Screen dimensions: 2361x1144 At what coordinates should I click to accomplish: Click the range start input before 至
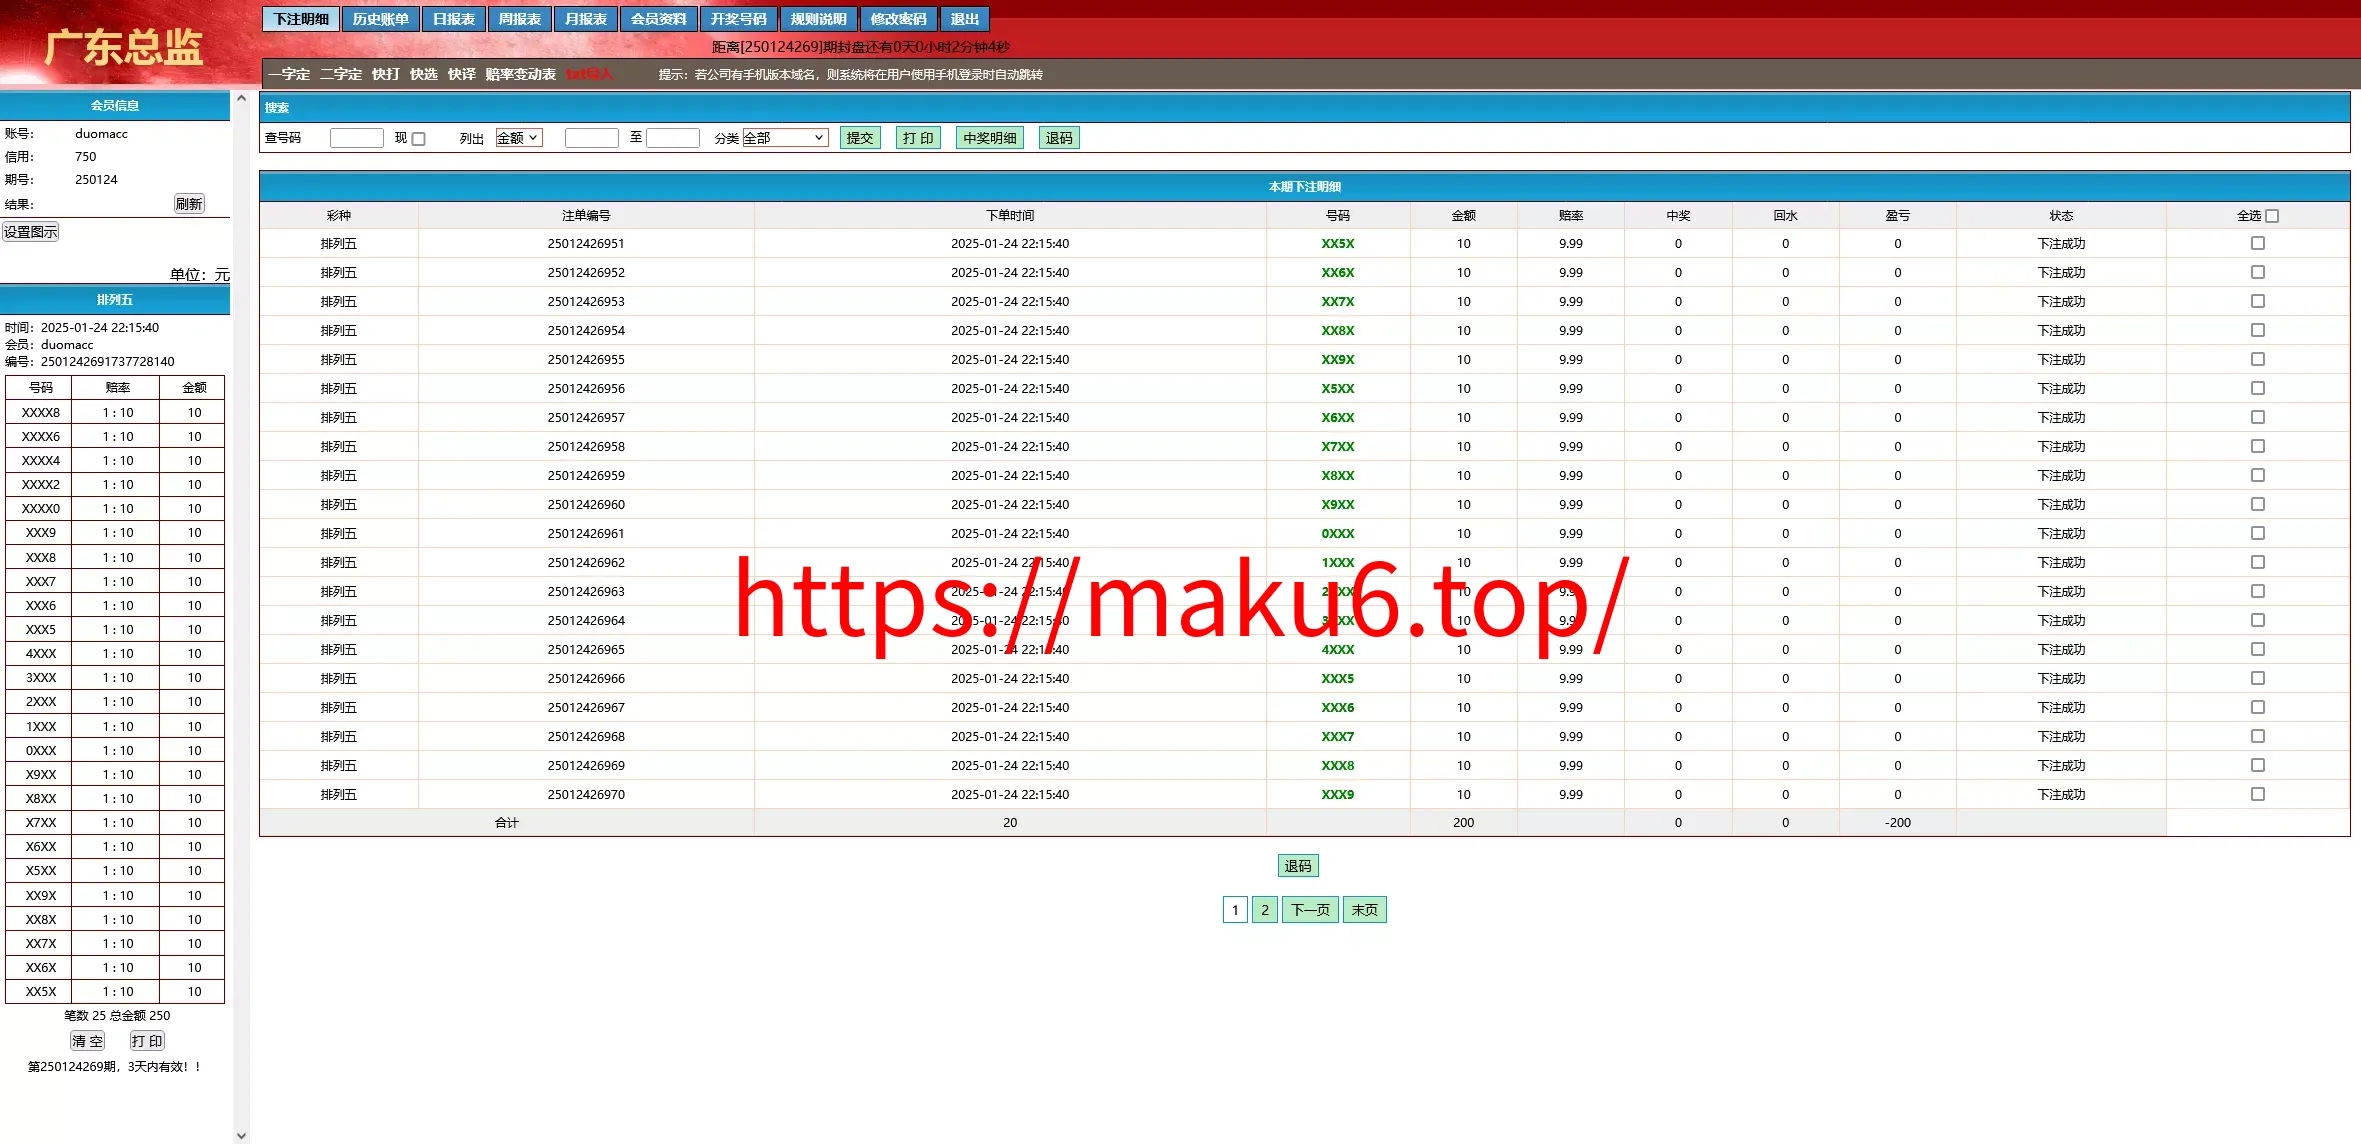click(x=592, y=138)
